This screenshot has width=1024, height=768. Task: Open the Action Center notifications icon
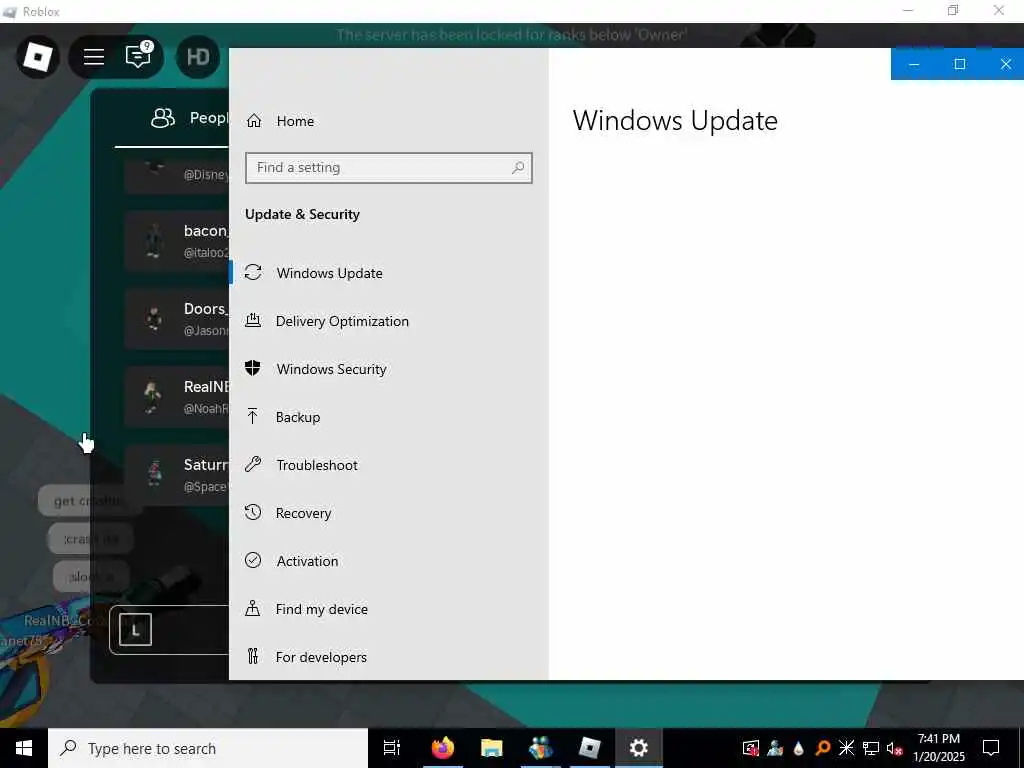[x=991, y=748]
